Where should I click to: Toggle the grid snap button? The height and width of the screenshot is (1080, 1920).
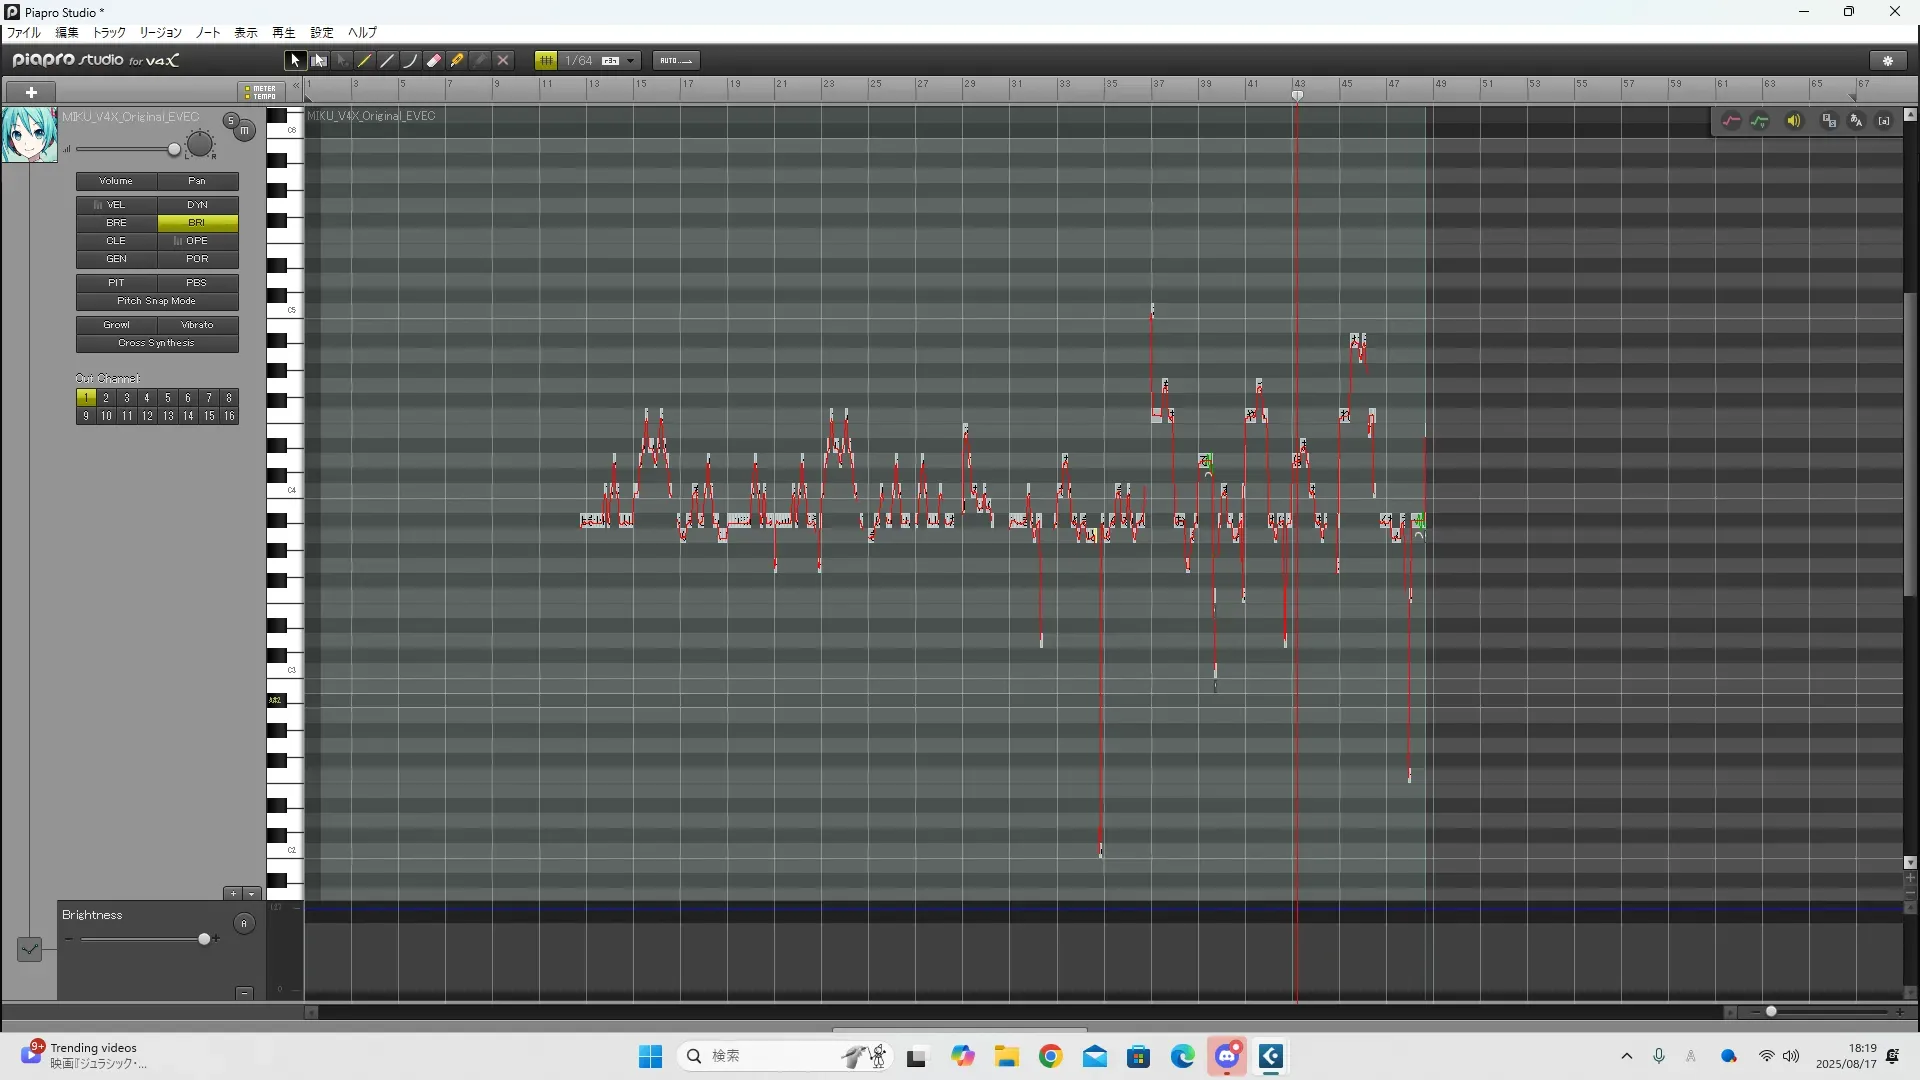[x=546, y=61]
